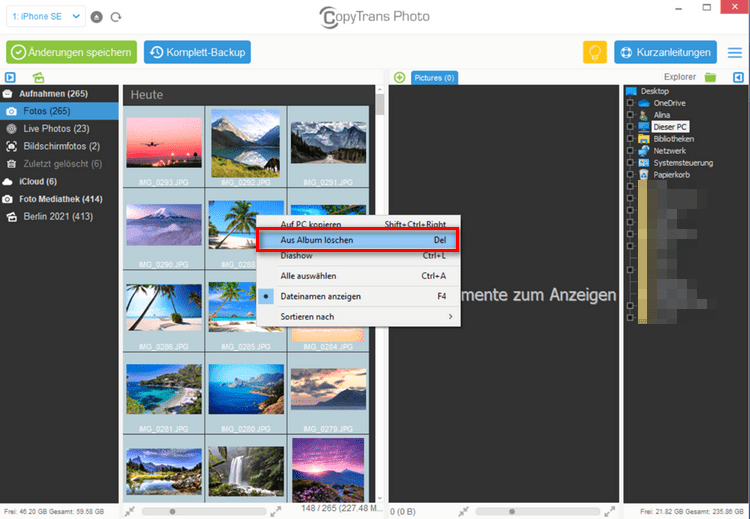Image resolution: width=750 pixels, height=519 pixels.
Task: Toggle the left album panel icon
Action: (10, 77)
